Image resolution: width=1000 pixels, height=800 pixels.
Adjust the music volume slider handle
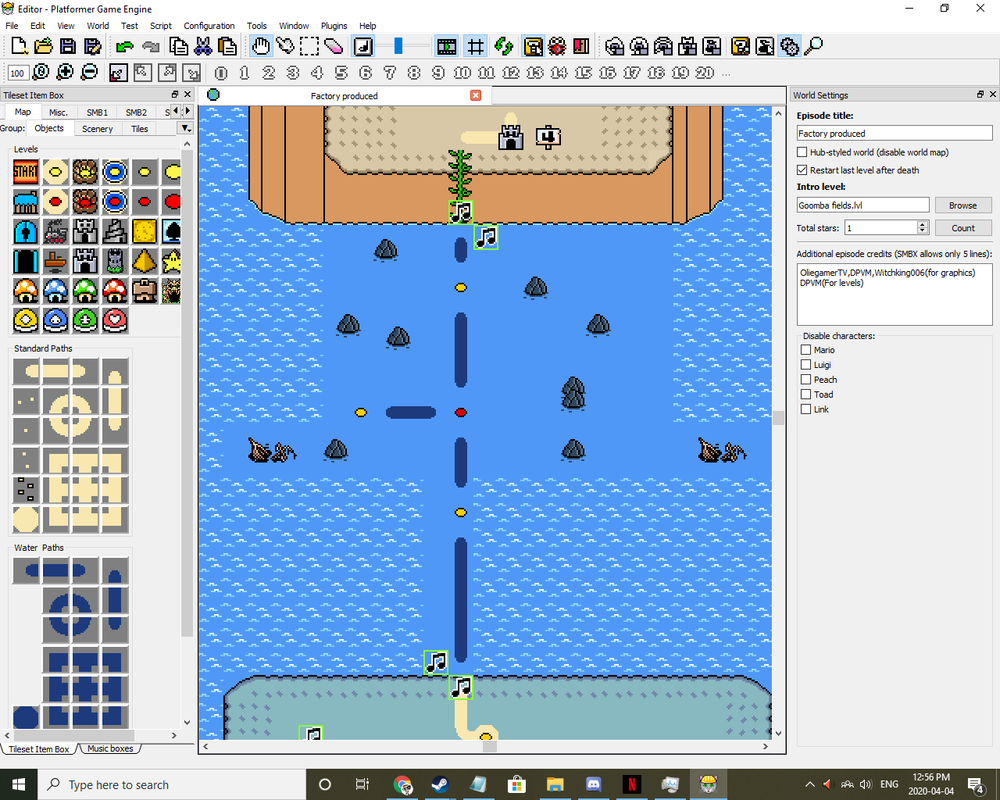pos(399,46)
